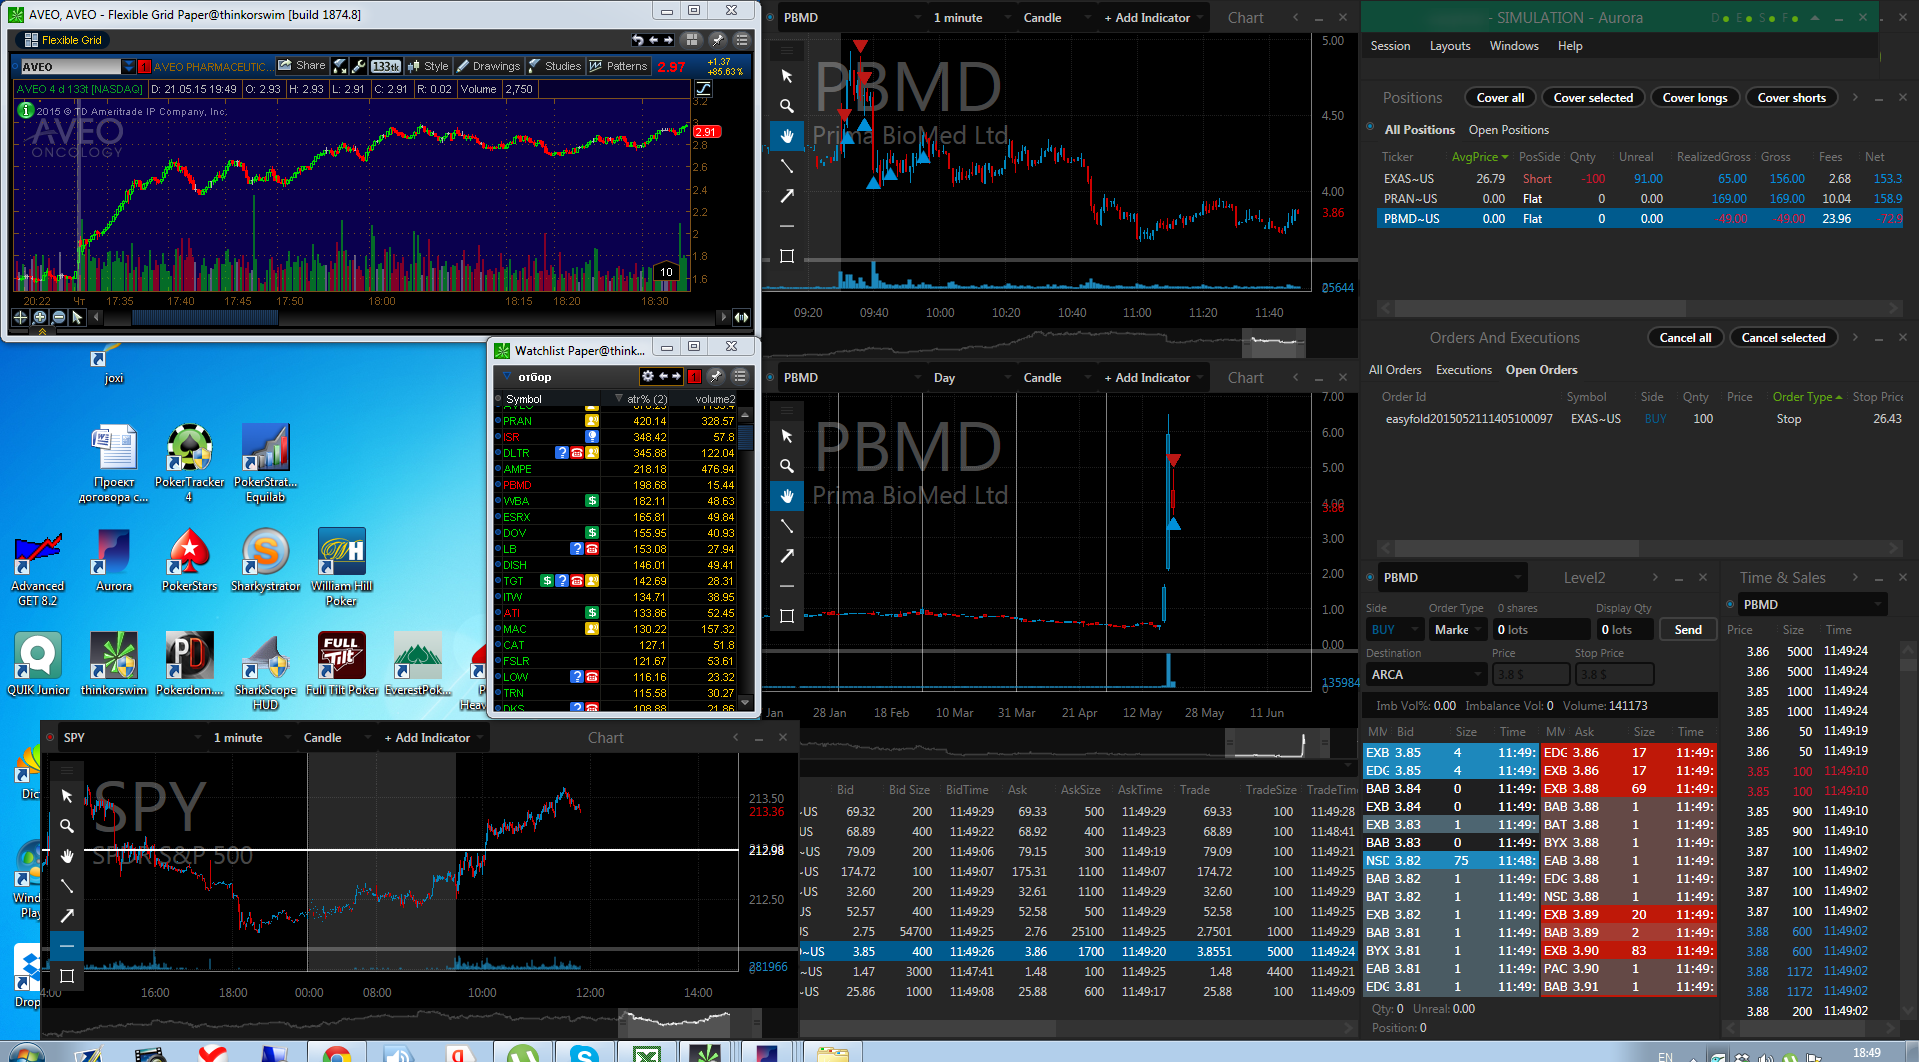This screenshot has height=1062, width=1919.
Task: Click list menu icon in Watchlist header
Action: coord(740,376)
